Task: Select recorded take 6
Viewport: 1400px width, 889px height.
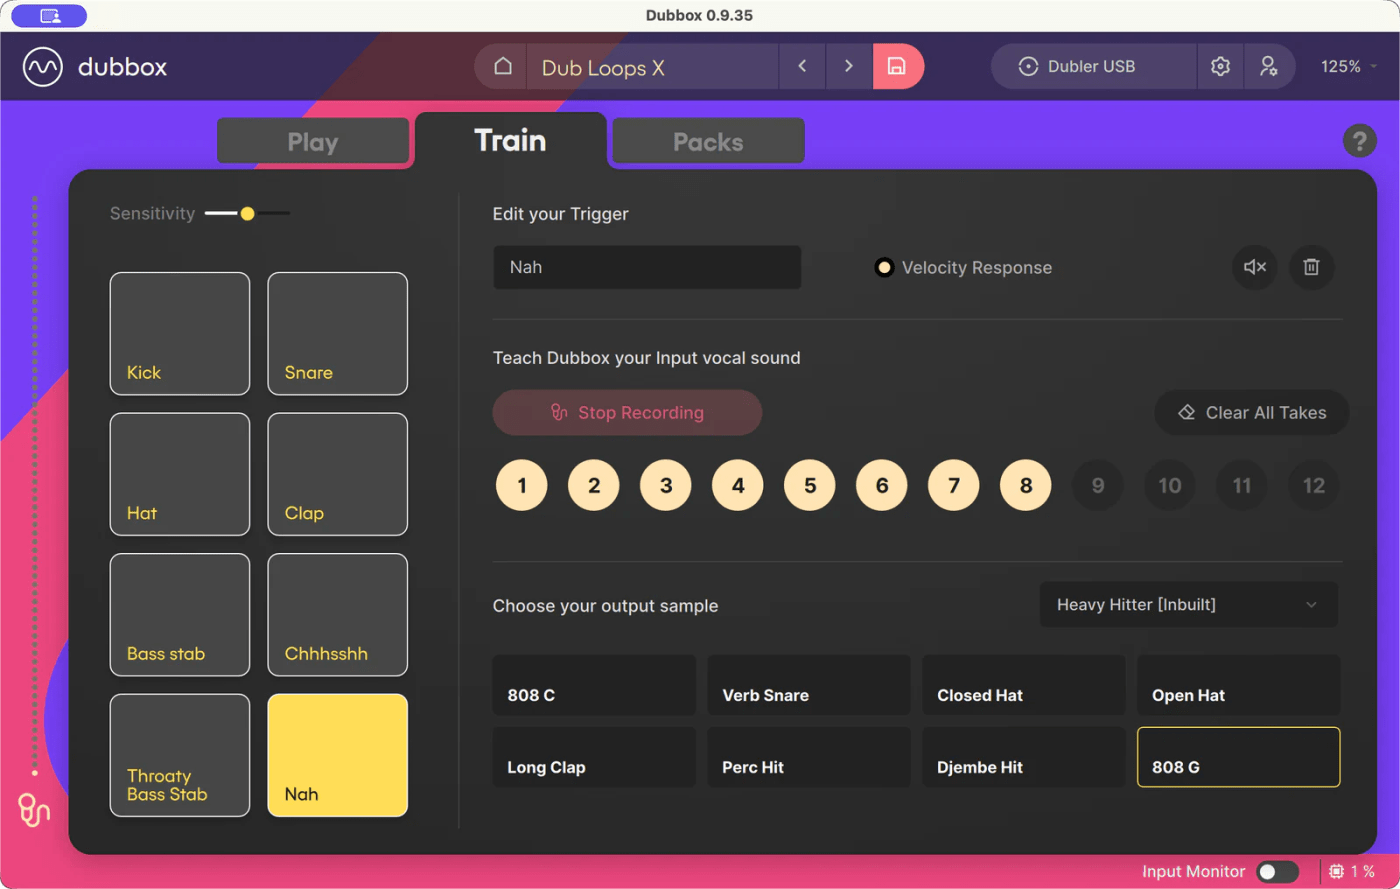Action: pos(882,485)
